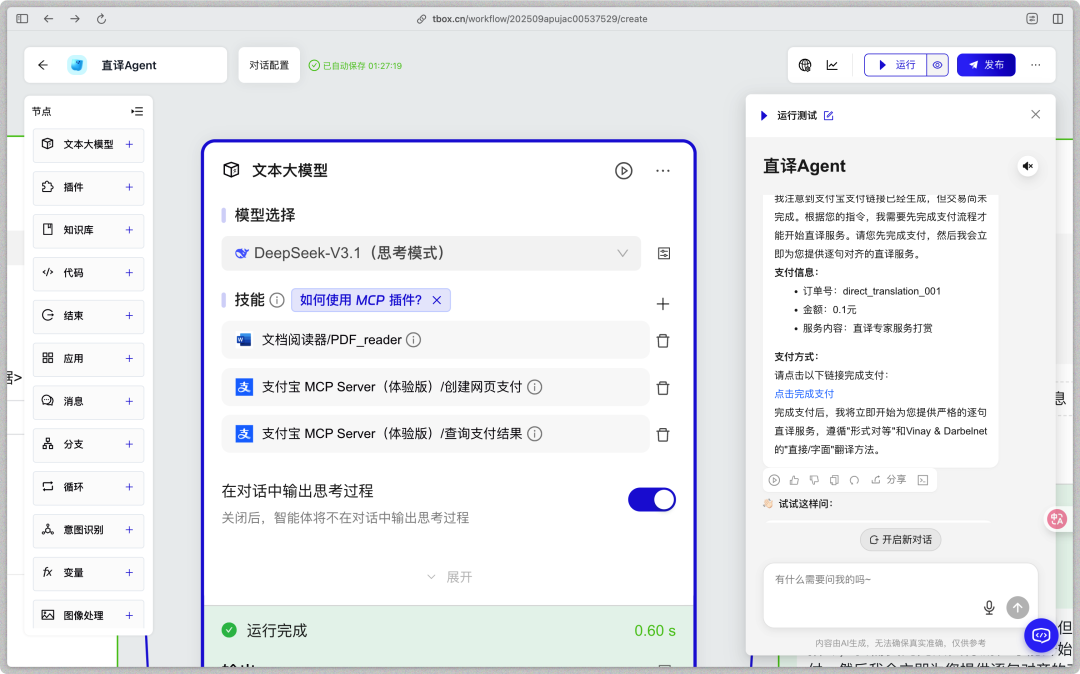Add a 代码 node
This screenshot has height=674, width=1080.
tap(129, 273)
